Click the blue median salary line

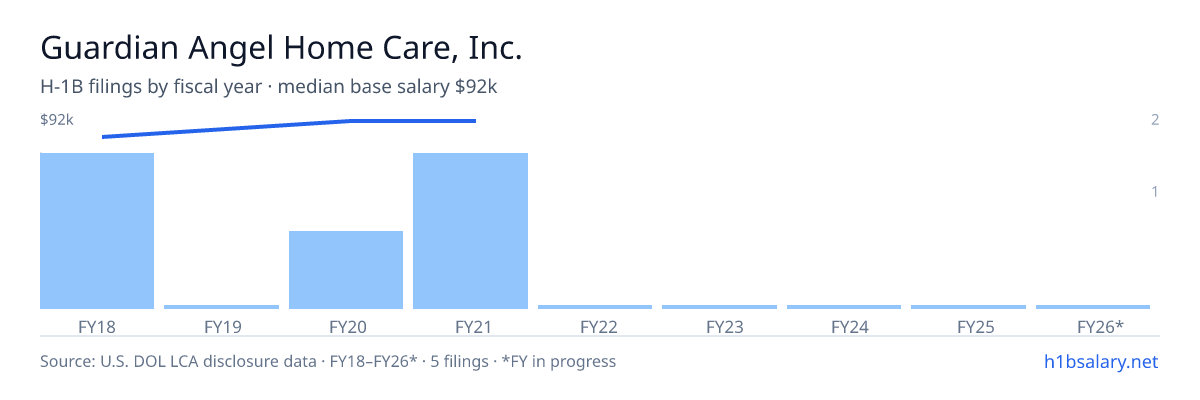[x=289, y=127]
